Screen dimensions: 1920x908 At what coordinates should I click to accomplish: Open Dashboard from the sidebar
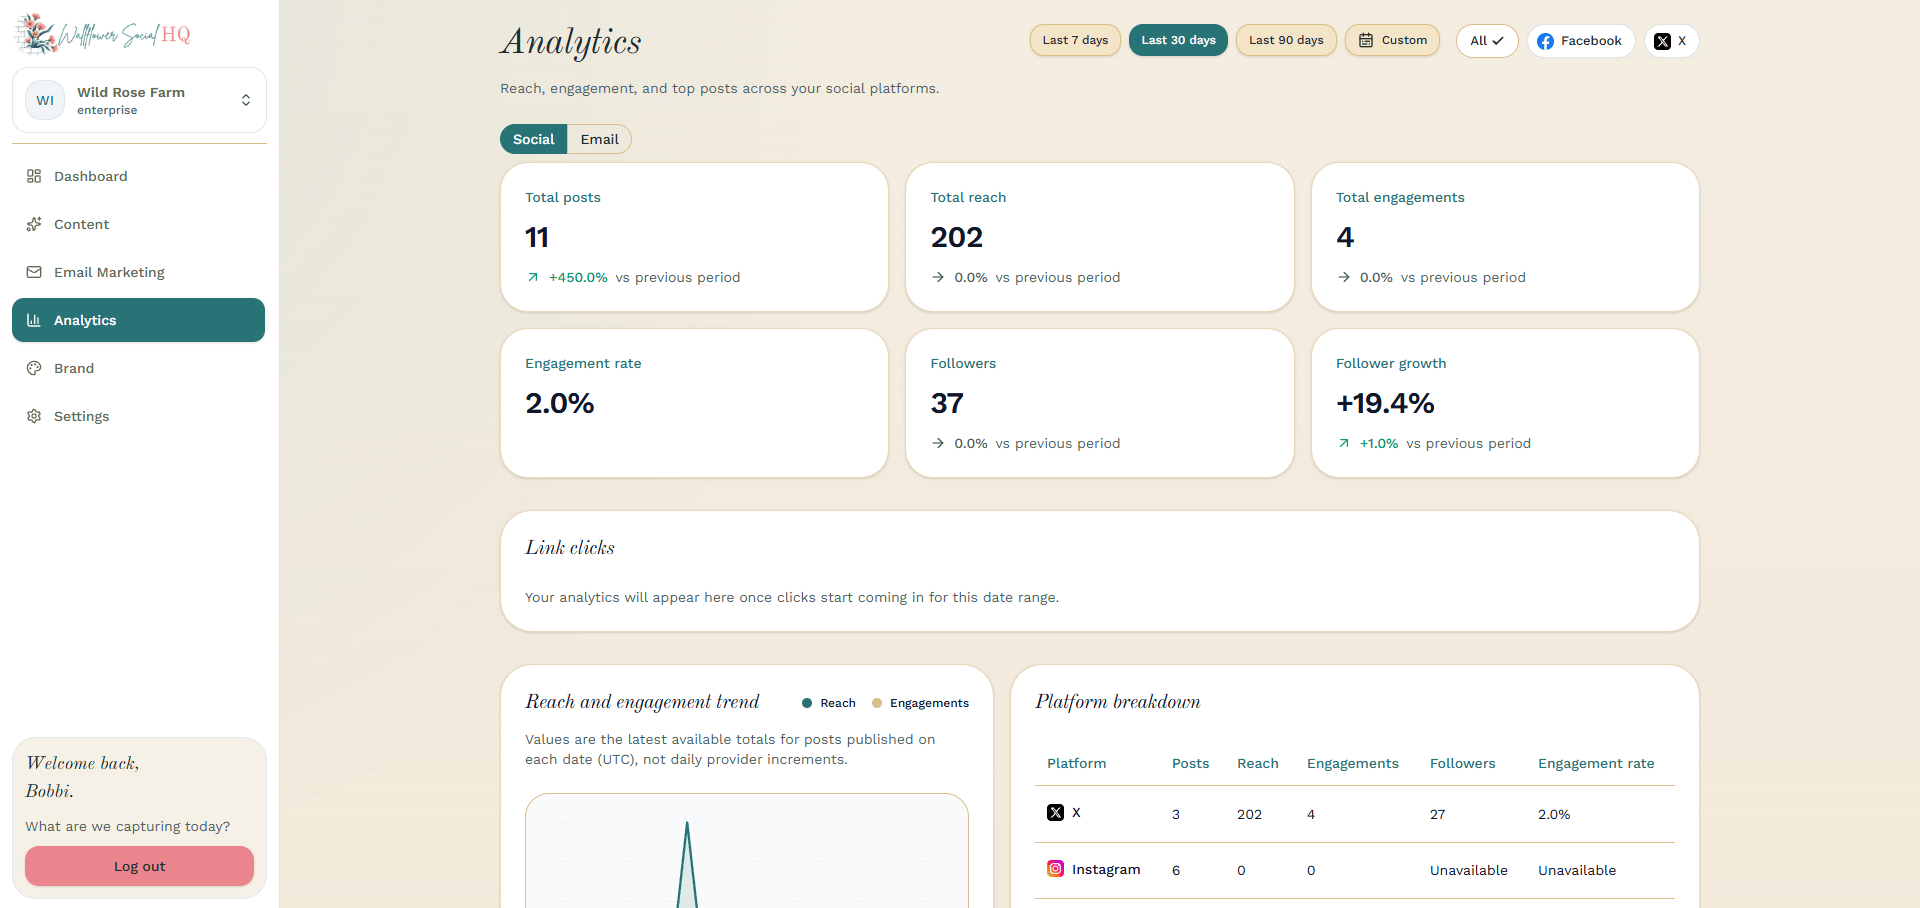coord(138,176)
